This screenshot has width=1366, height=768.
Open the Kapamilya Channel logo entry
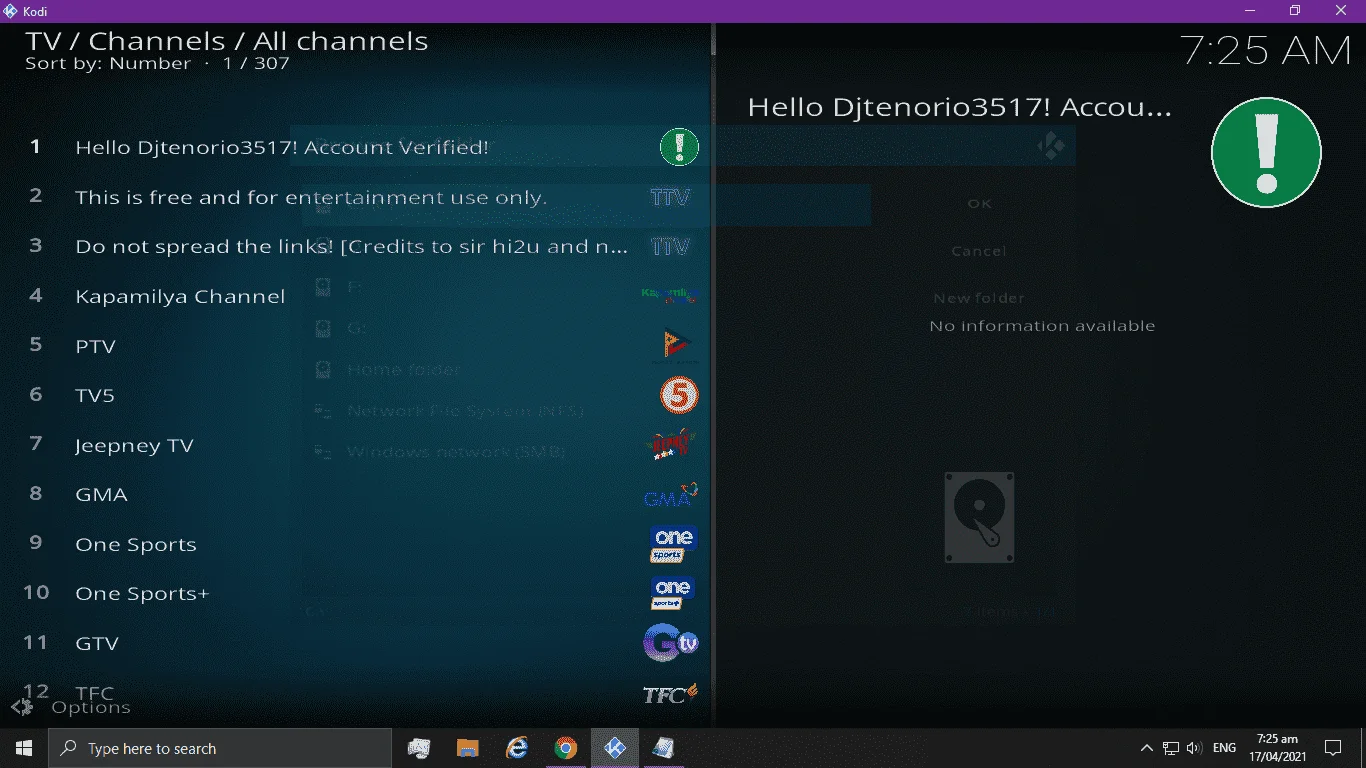click(669, 295)
